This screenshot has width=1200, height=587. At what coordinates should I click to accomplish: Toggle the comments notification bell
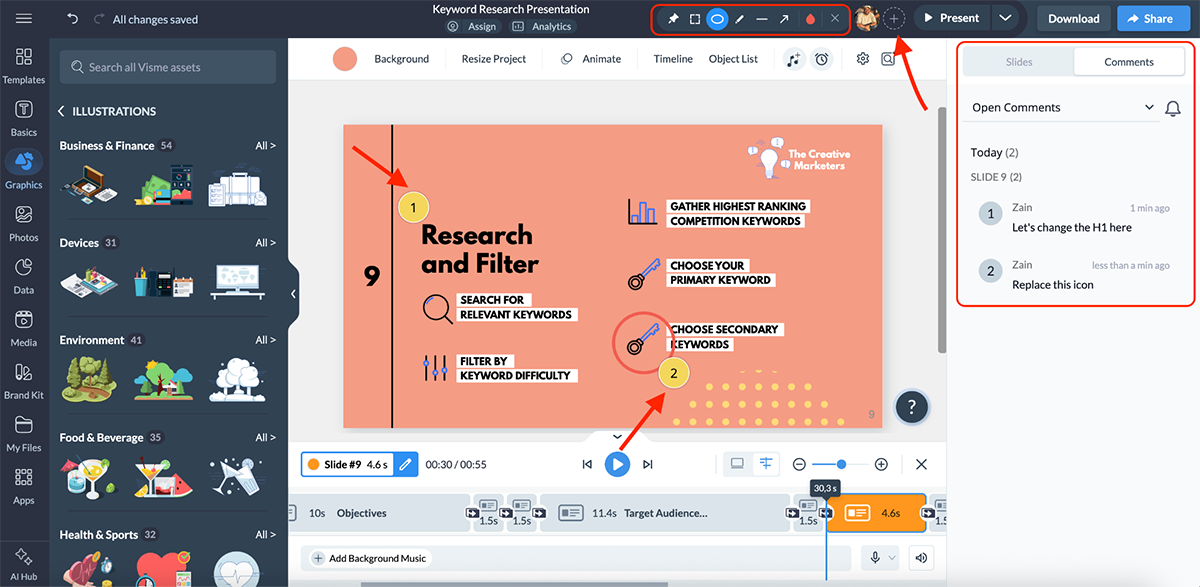click(1172, 108)
